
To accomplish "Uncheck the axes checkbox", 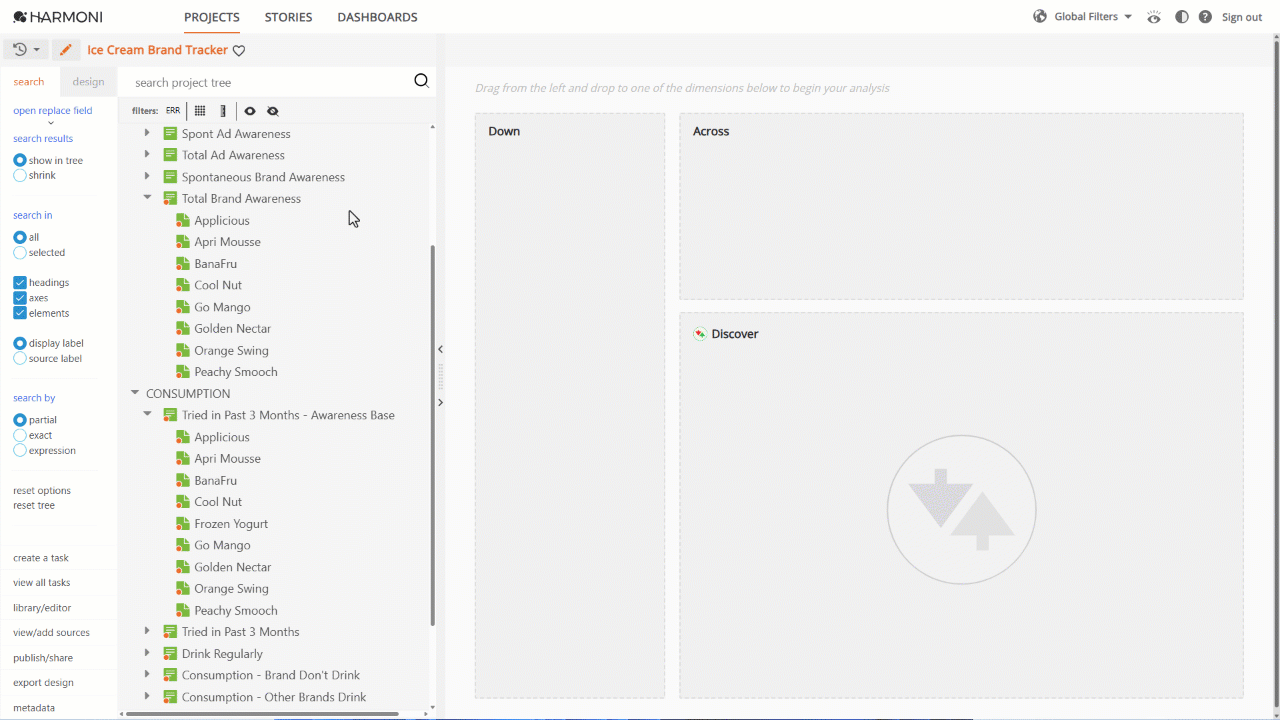I will tap(20, 297).
